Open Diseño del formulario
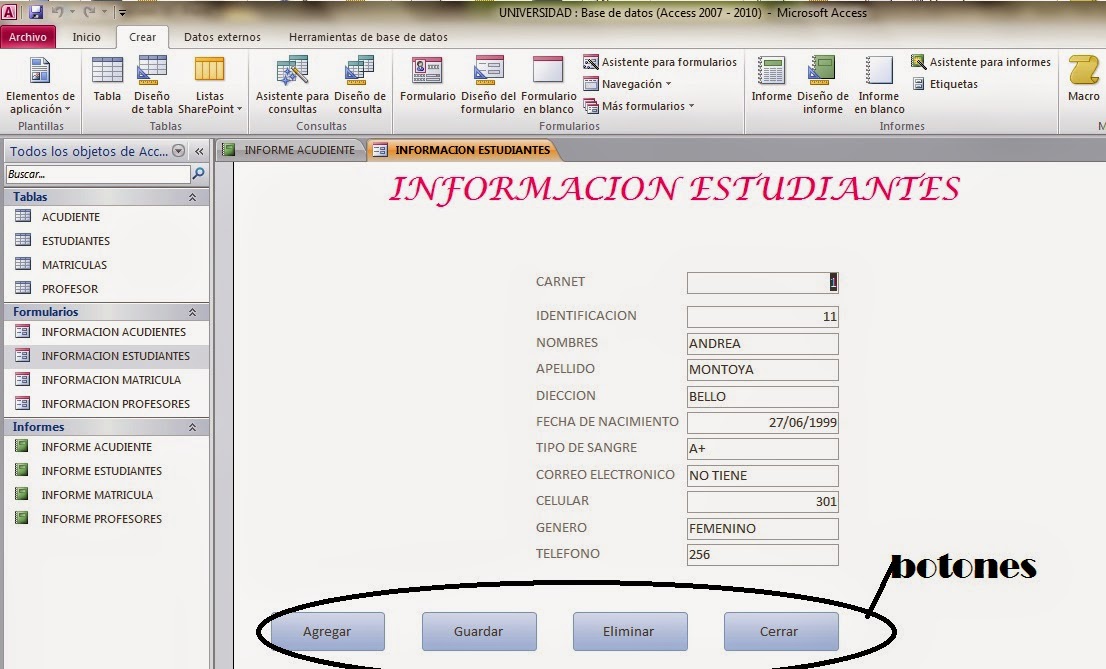1106x669 pixels. pyautogui.click(x=487, y=85)
